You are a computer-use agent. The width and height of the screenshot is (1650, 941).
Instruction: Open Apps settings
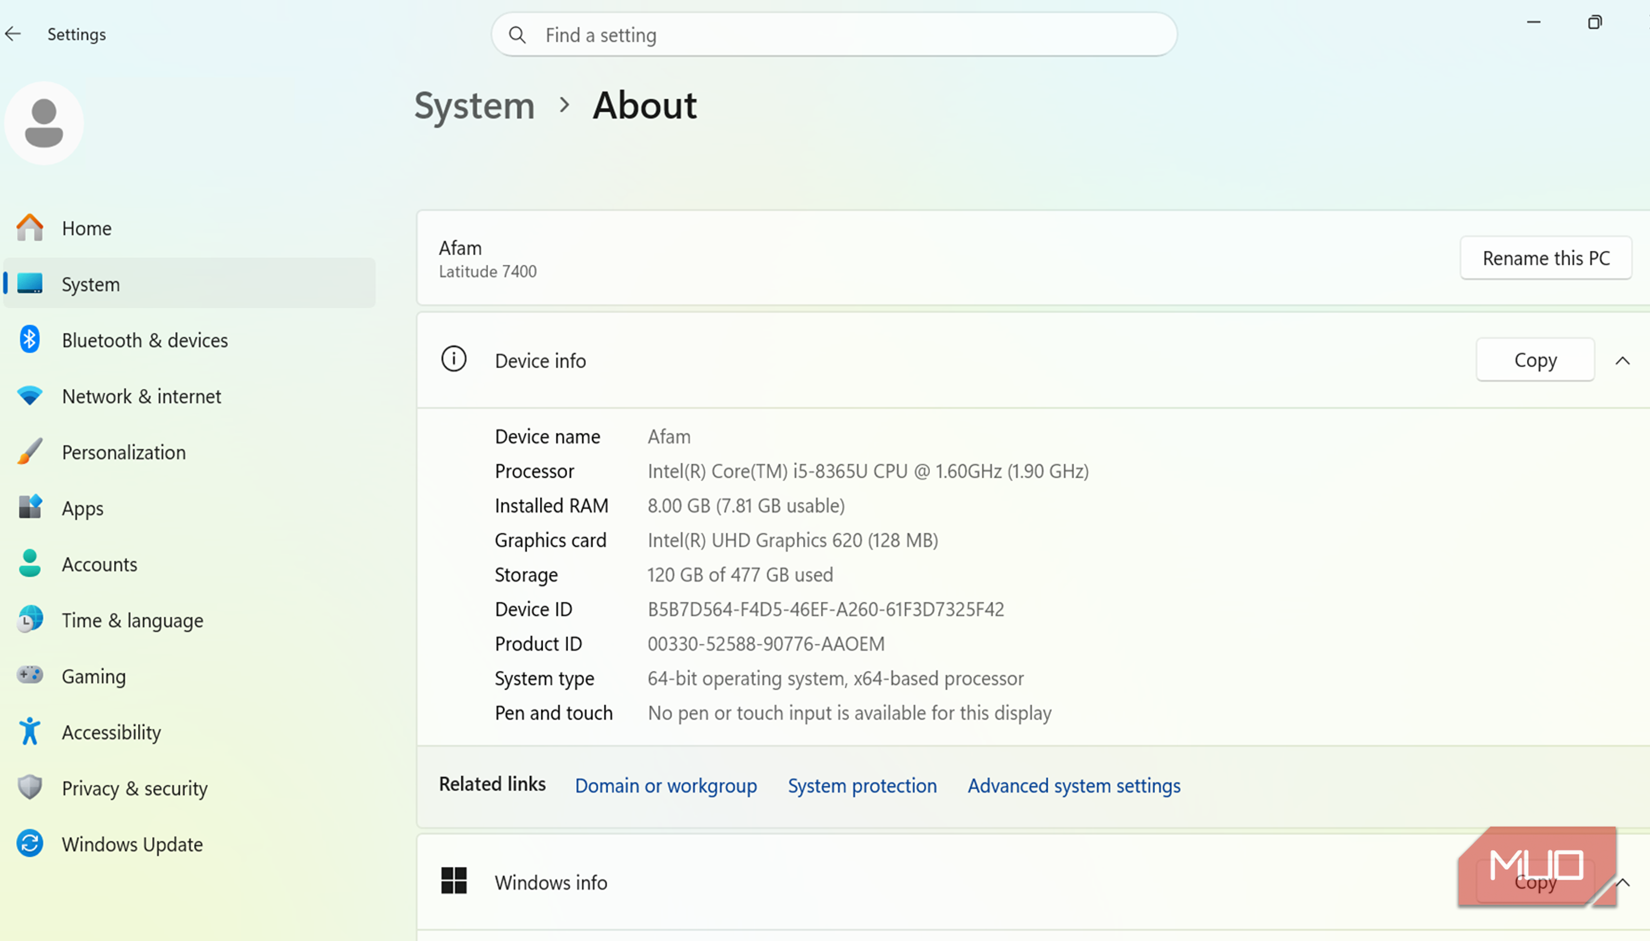[x=190, y=508]
